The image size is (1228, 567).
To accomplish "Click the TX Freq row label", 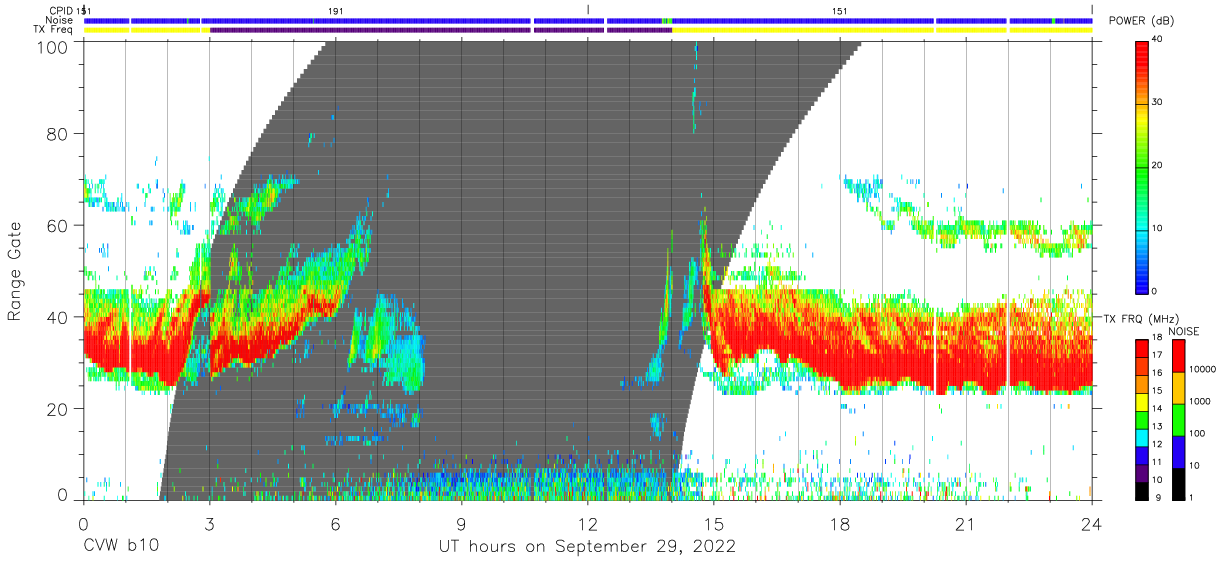I will (55, 30).
